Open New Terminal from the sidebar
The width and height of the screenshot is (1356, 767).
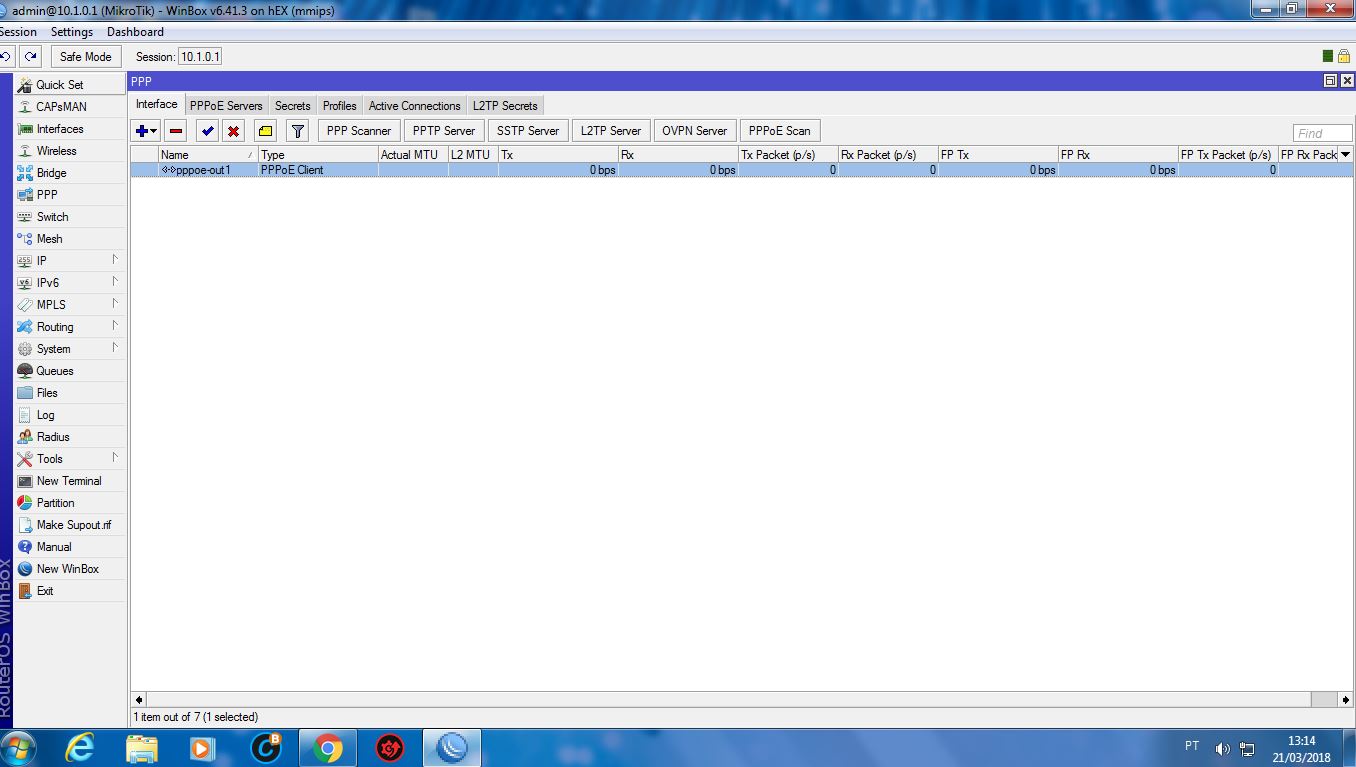click(70, 481)
